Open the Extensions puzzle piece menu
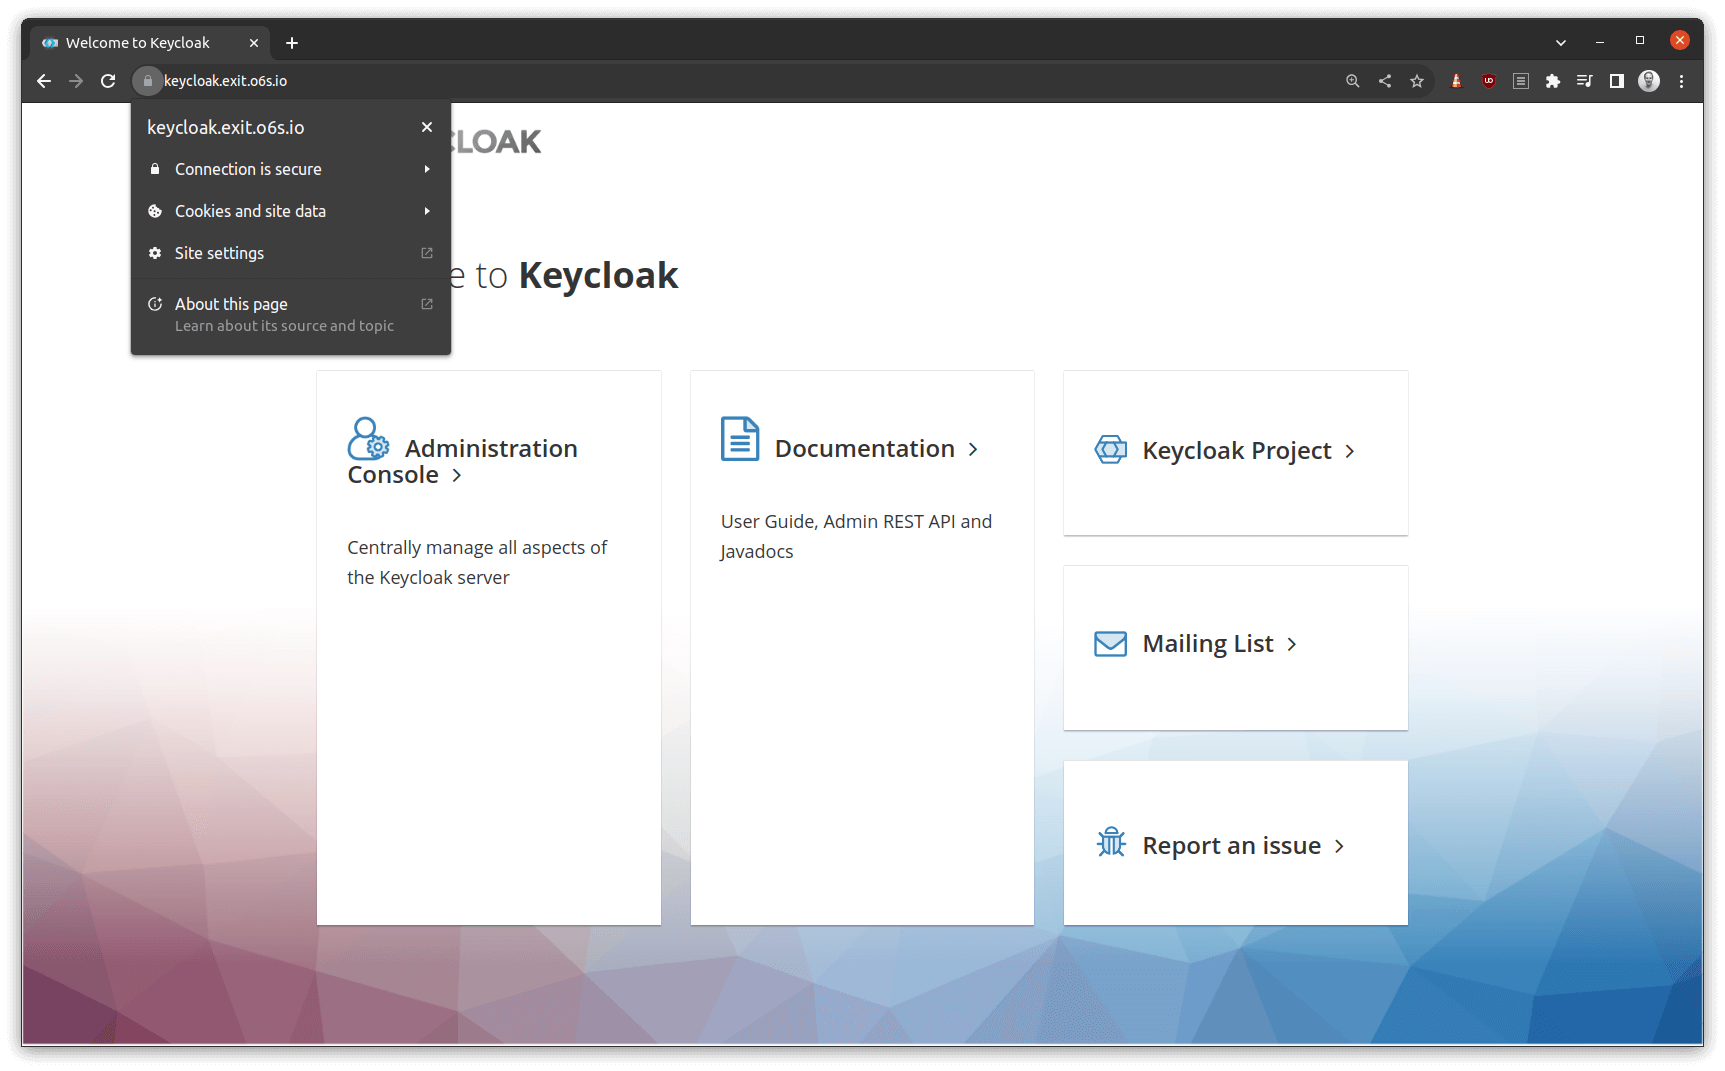 pyautogui.click(x=1553, y=81)
